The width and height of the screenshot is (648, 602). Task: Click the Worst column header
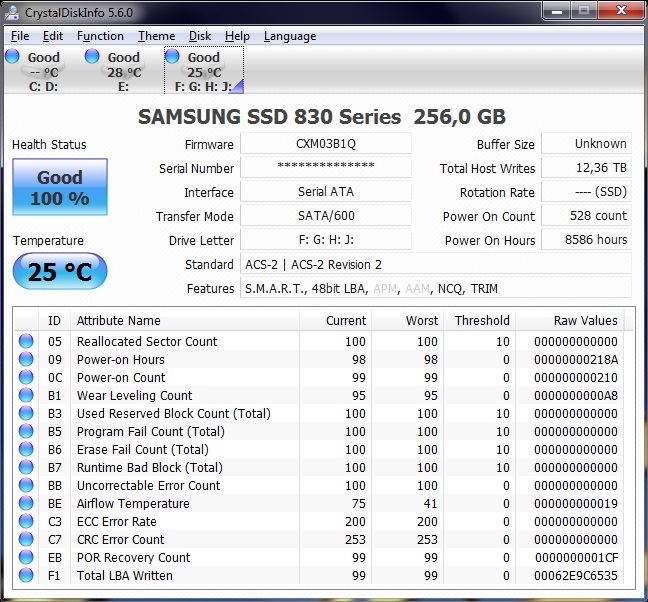(x=407, y=320)
